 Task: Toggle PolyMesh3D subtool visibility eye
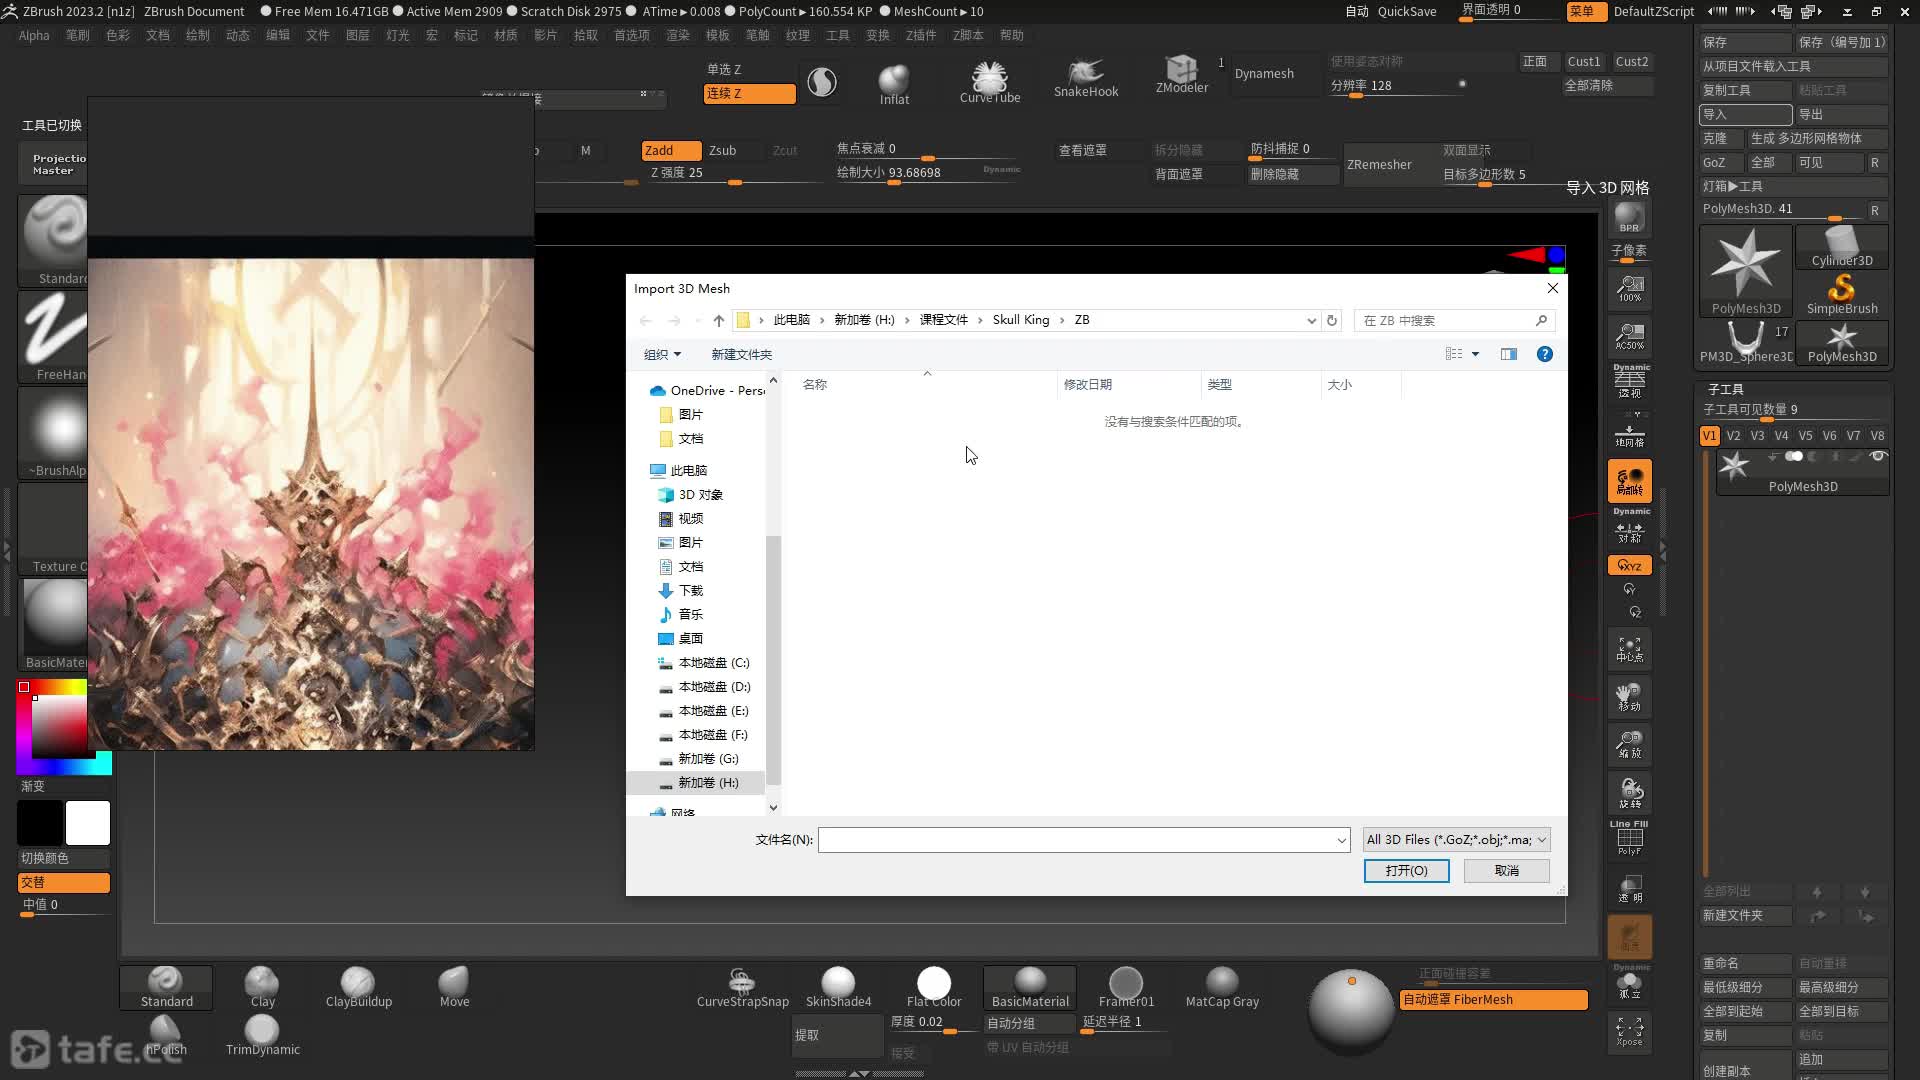(x=1878, y=456)
